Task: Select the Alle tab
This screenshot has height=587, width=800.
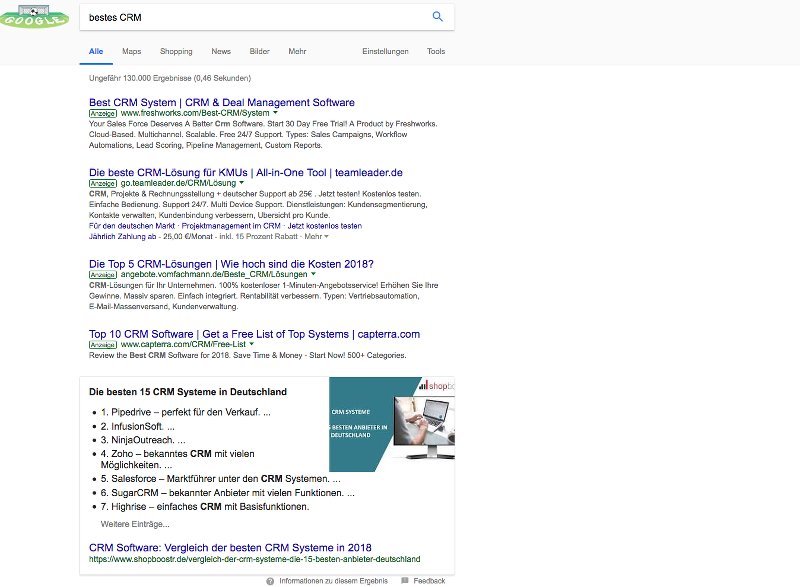Action: [x=96, y=51]
